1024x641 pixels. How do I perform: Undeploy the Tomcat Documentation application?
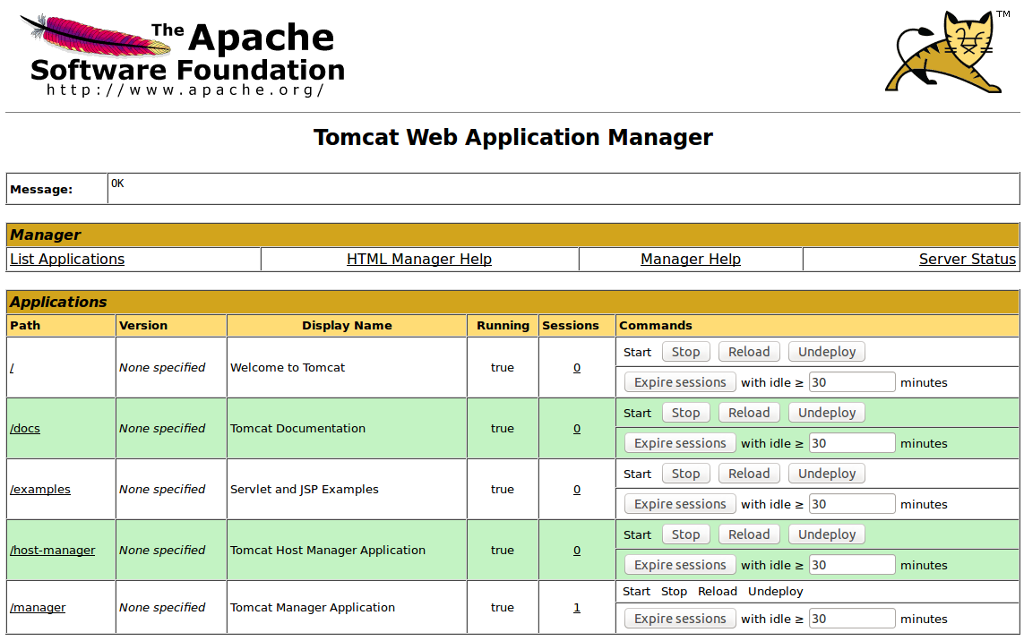827,413
